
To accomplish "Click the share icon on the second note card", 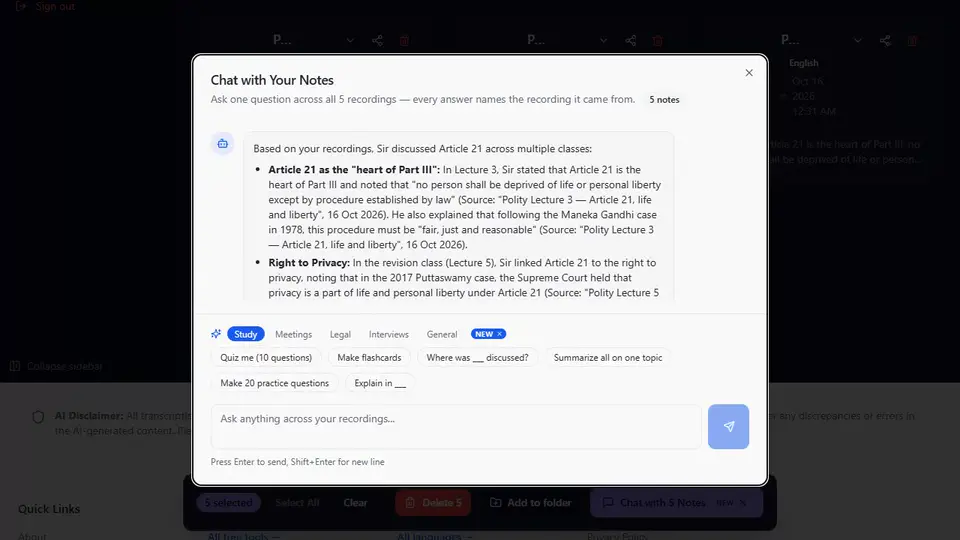I will coord(631,40).
